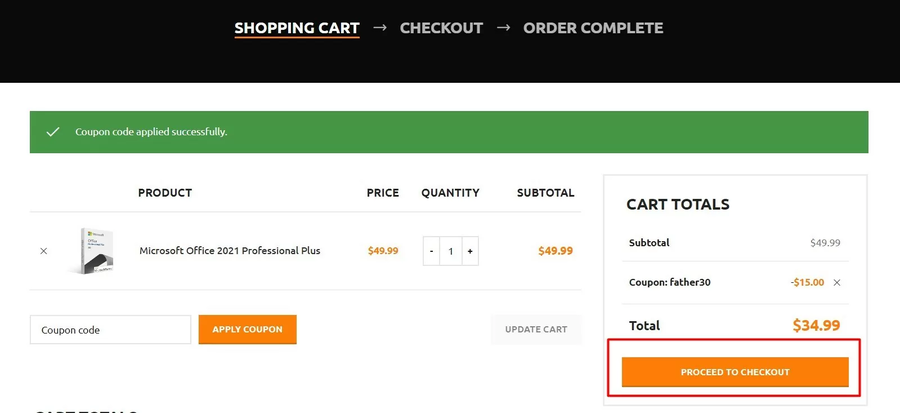Image resolution: width=900 pixels, height=413 pixels.
Task: Click the $34.99 total amount
Action: tap(816, 325)
